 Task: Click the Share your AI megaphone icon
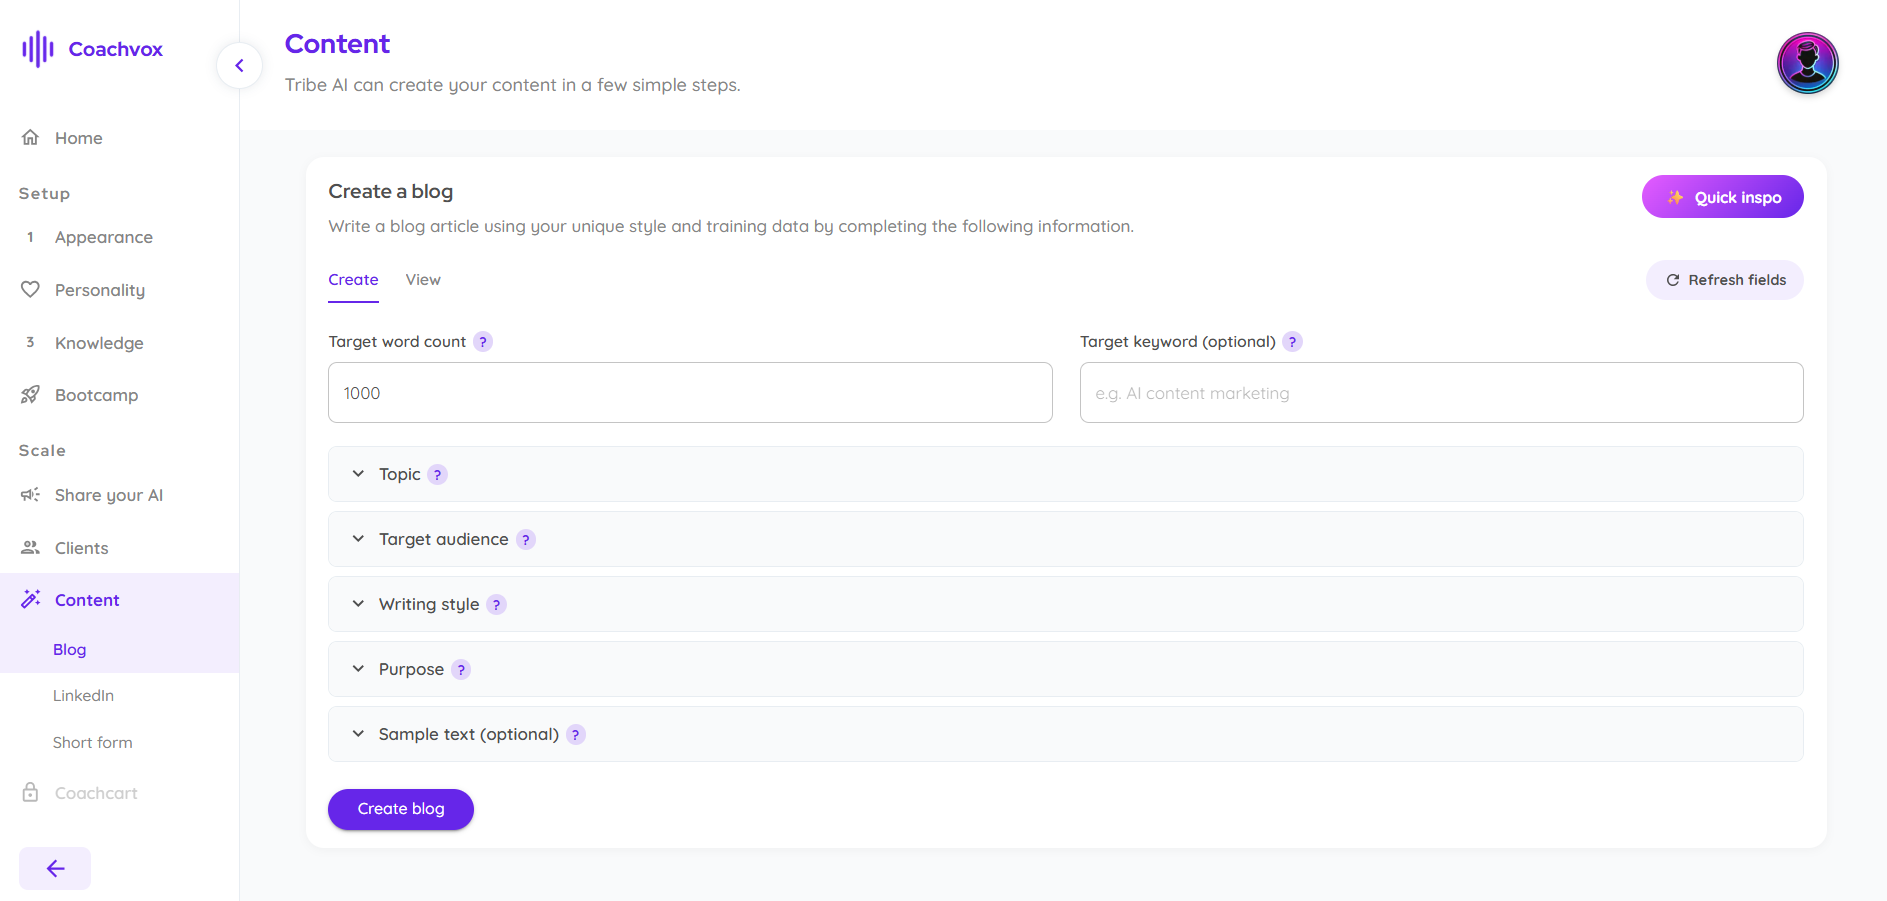(30, 494)
